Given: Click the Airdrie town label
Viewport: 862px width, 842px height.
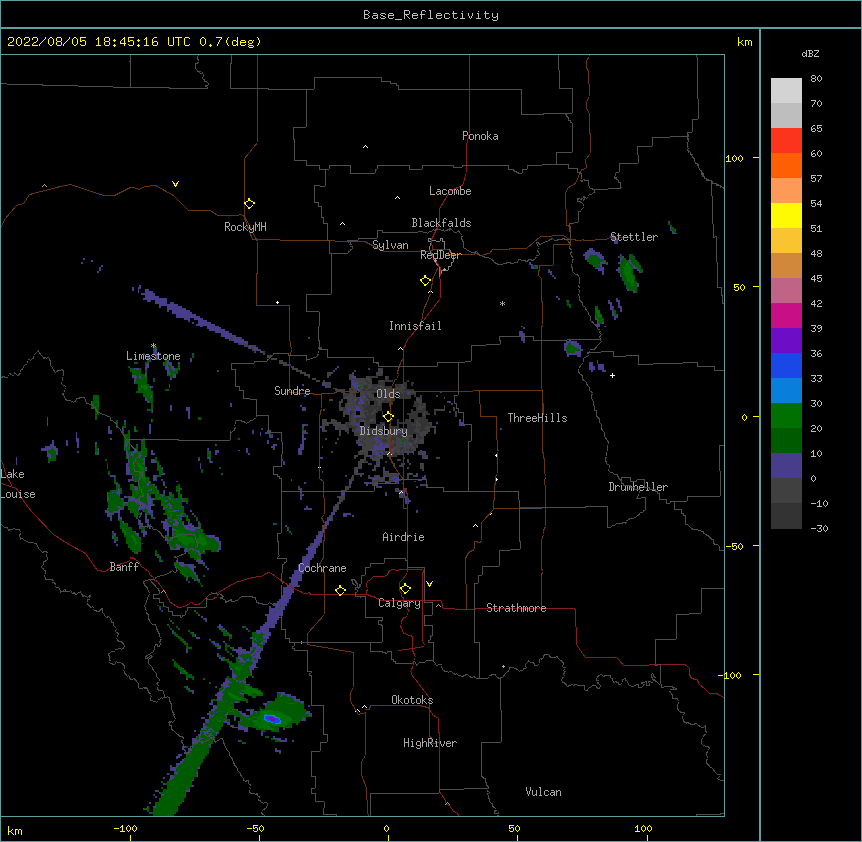Looking at the screenshot, I should click(x=403, y=537).
